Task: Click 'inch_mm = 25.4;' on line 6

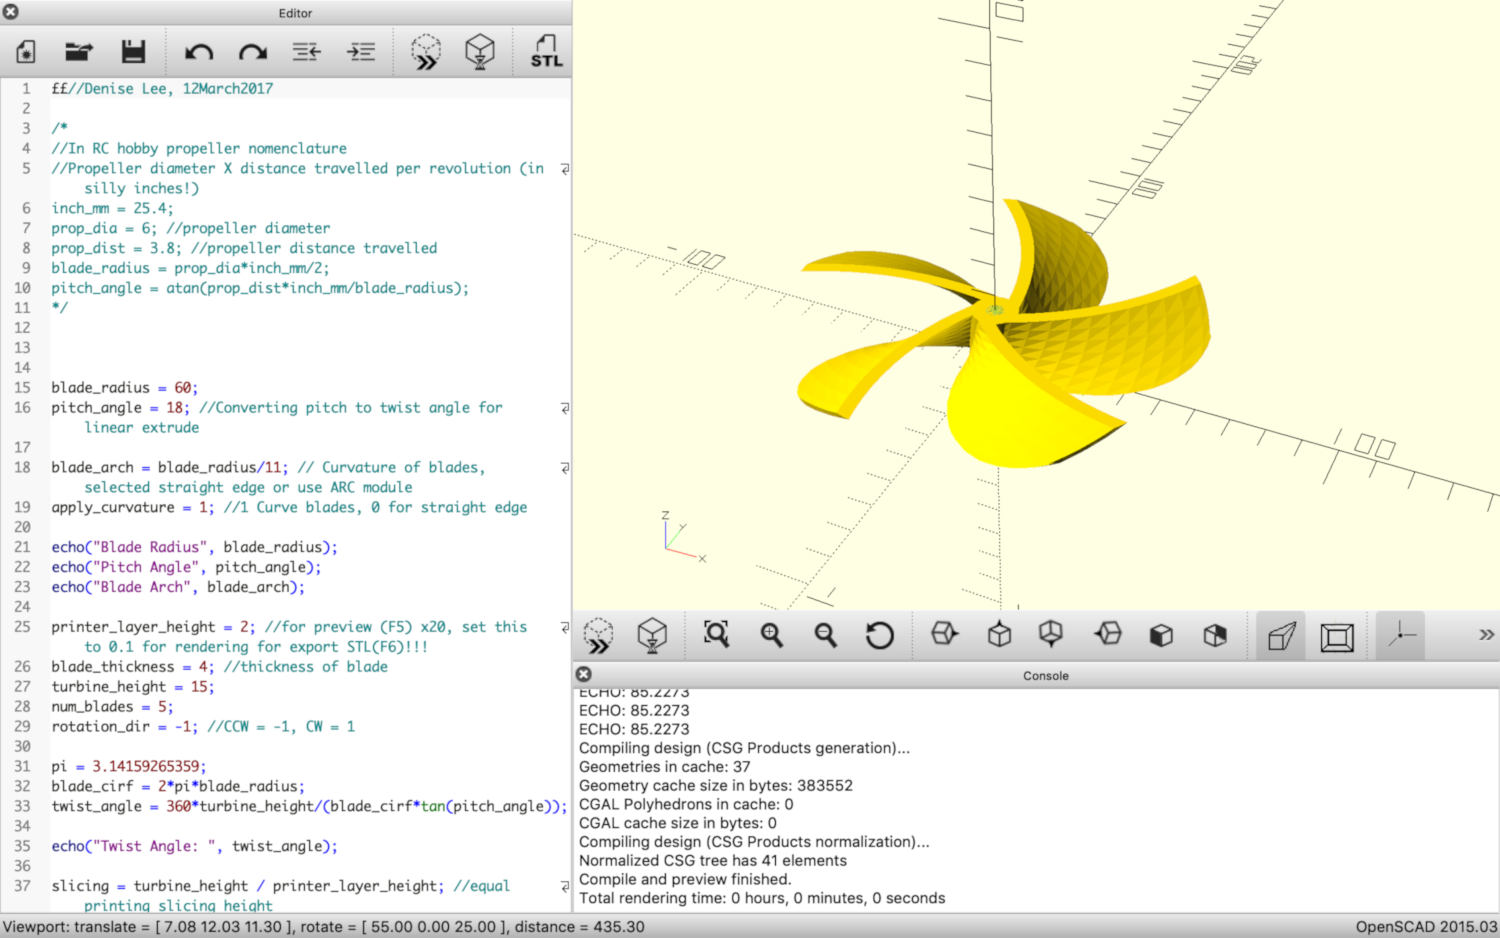Action: (x=112, y=208)
